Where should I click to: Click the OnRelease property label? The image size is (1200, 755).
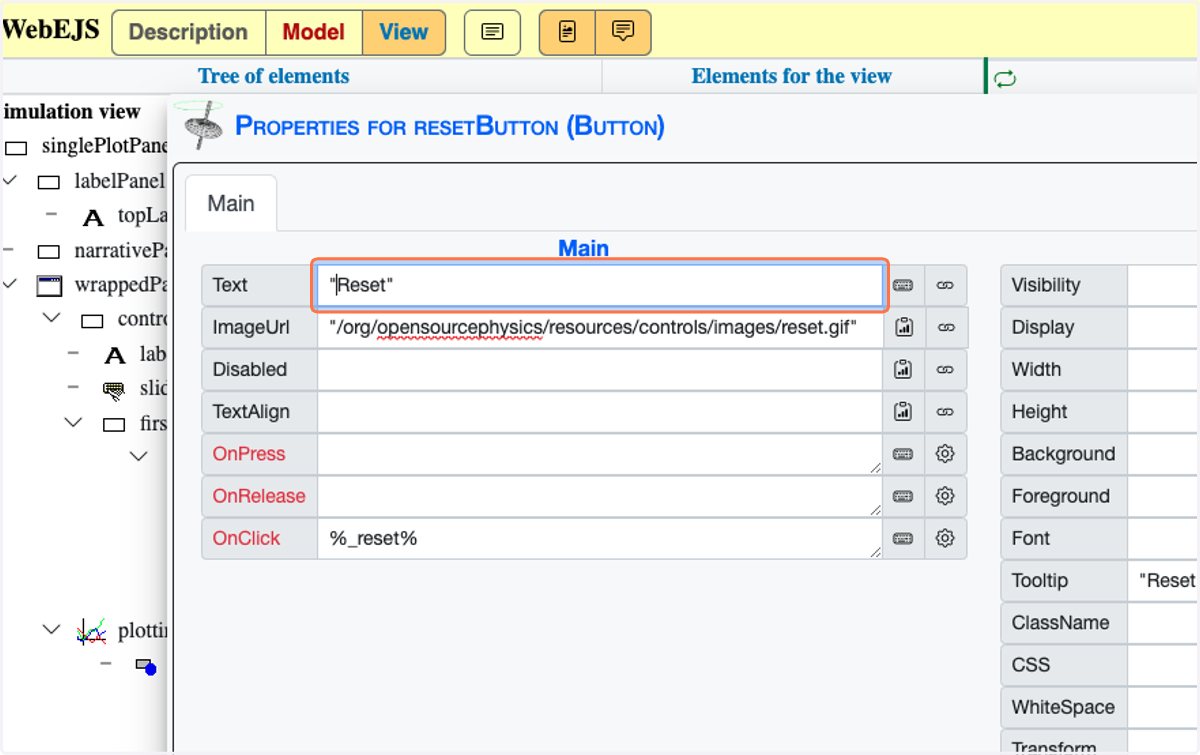(259, 496)
